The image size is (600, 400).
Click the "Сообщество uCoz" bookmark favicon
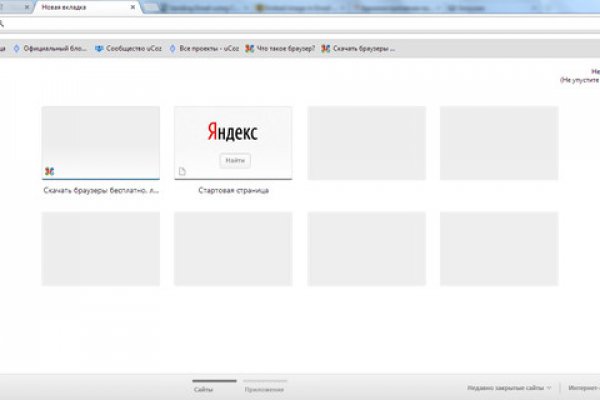[100, 47]
